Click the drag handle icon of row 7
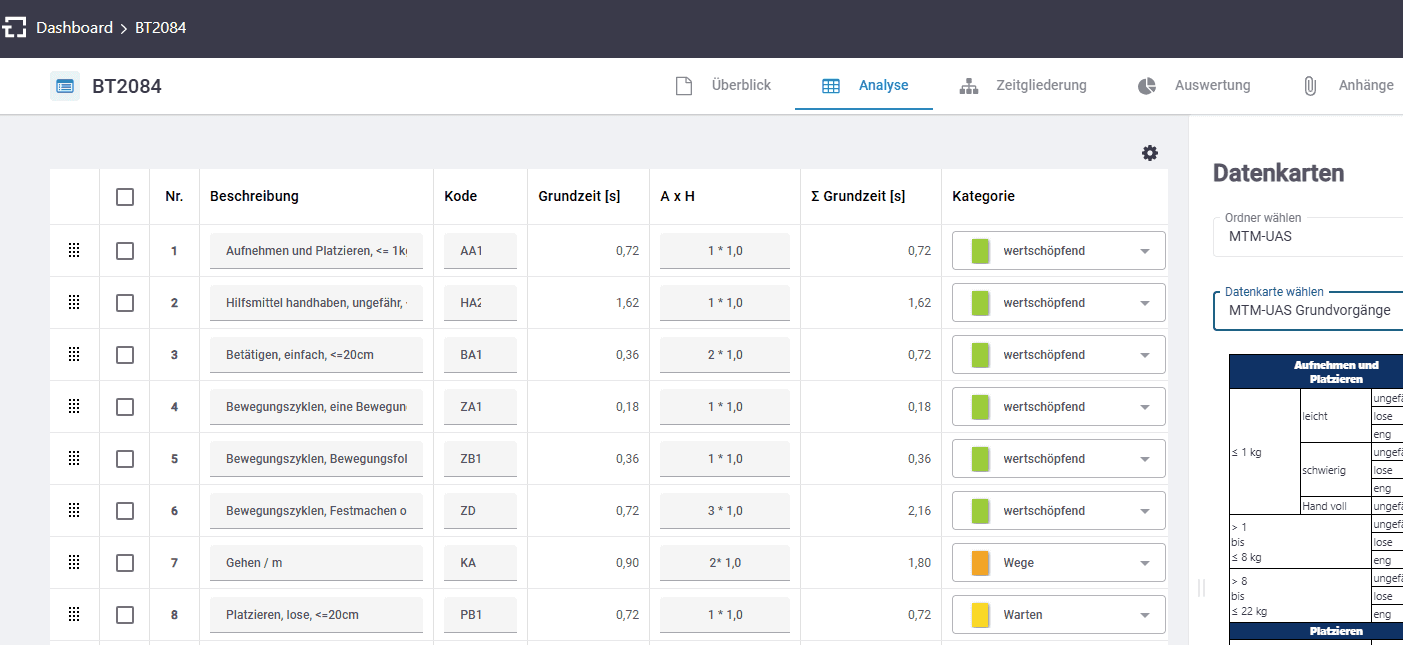Image resolution: width=1403 pixels, height=645 pixels. pyautogui.click(x=74, y=563)
